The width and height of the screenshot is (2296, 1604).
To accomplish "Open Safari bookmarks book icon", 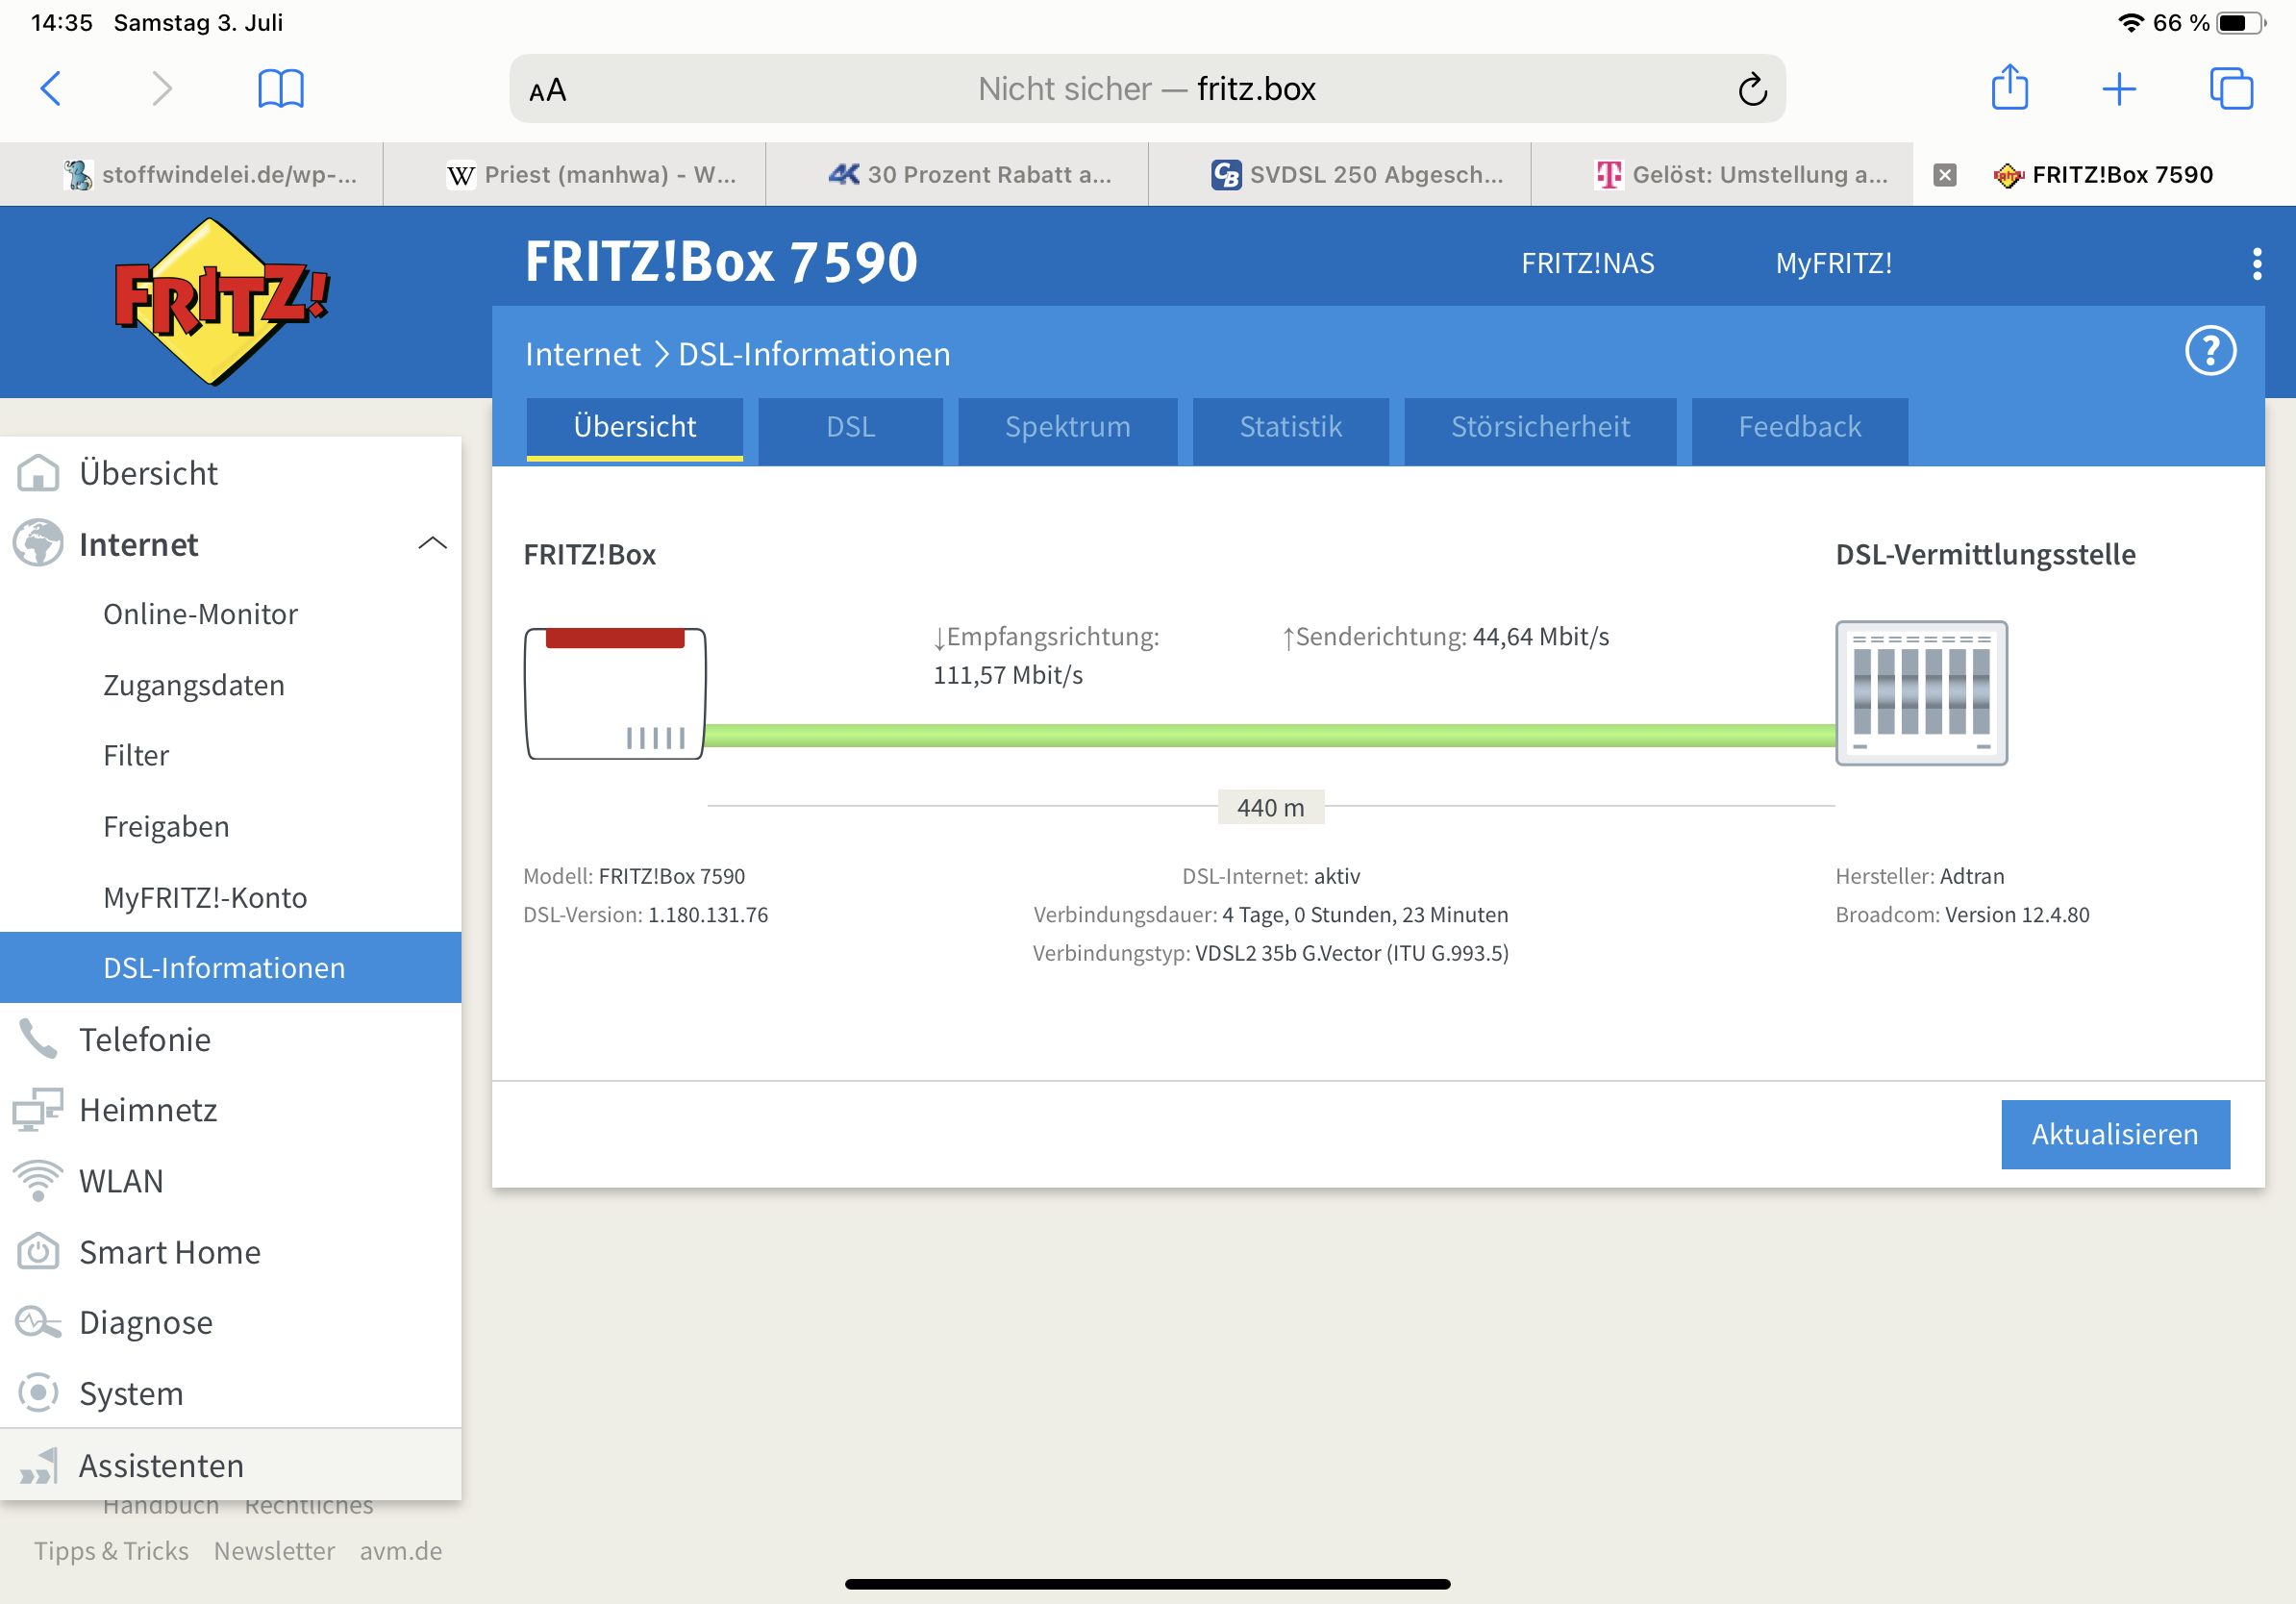I will click(280, 88).
